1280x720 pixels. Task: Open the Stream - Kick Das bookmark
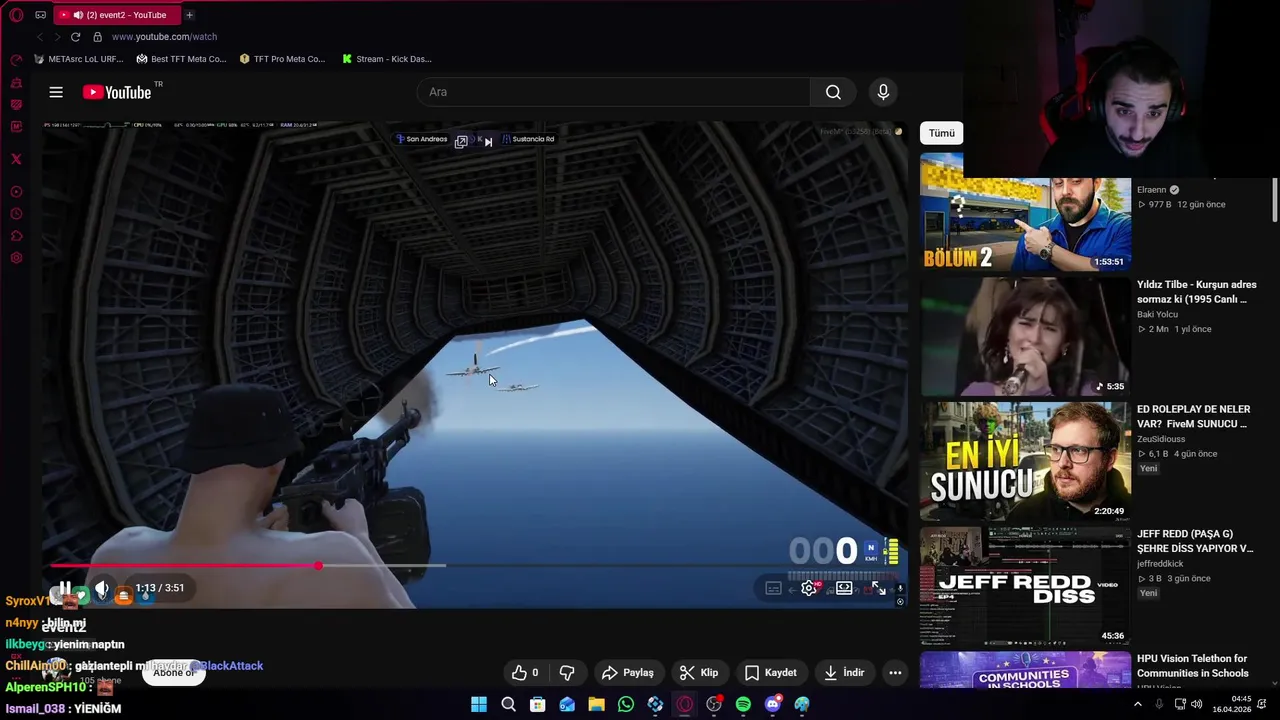[x=387, y=59]
